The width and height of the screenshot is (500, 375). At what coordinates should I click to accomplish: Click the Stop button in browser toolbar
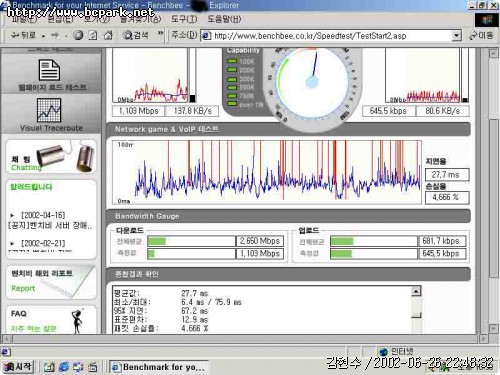tap(78, 35)
